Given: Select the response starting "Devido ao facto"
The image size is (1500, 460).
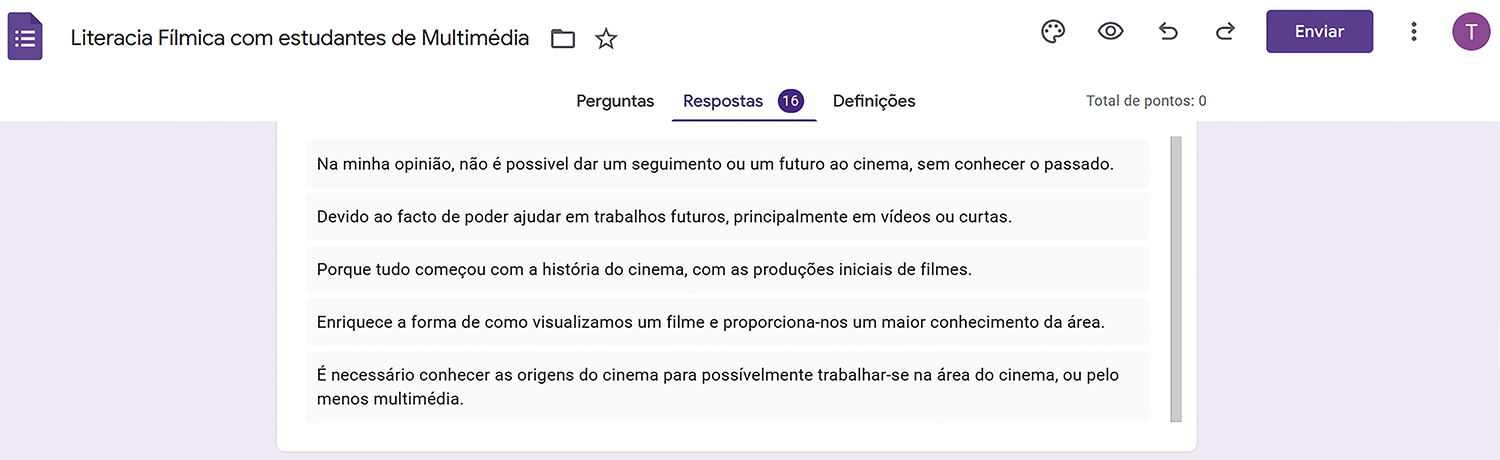Looking at the screenshot, I should pos(664,216).
